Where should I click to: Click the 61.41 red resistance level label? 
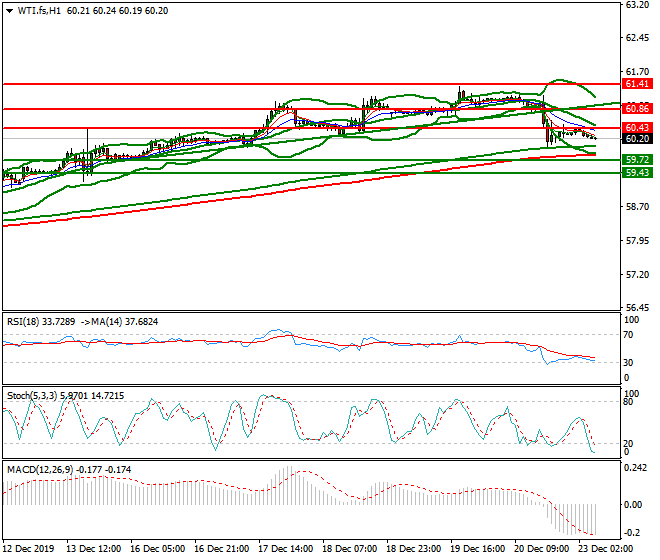pyautogui.click(x=637, y=84)
